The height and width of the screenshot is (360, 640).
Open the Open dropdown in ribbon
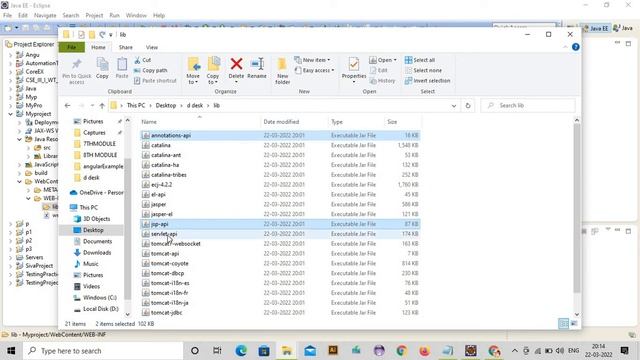pos(383,60)
